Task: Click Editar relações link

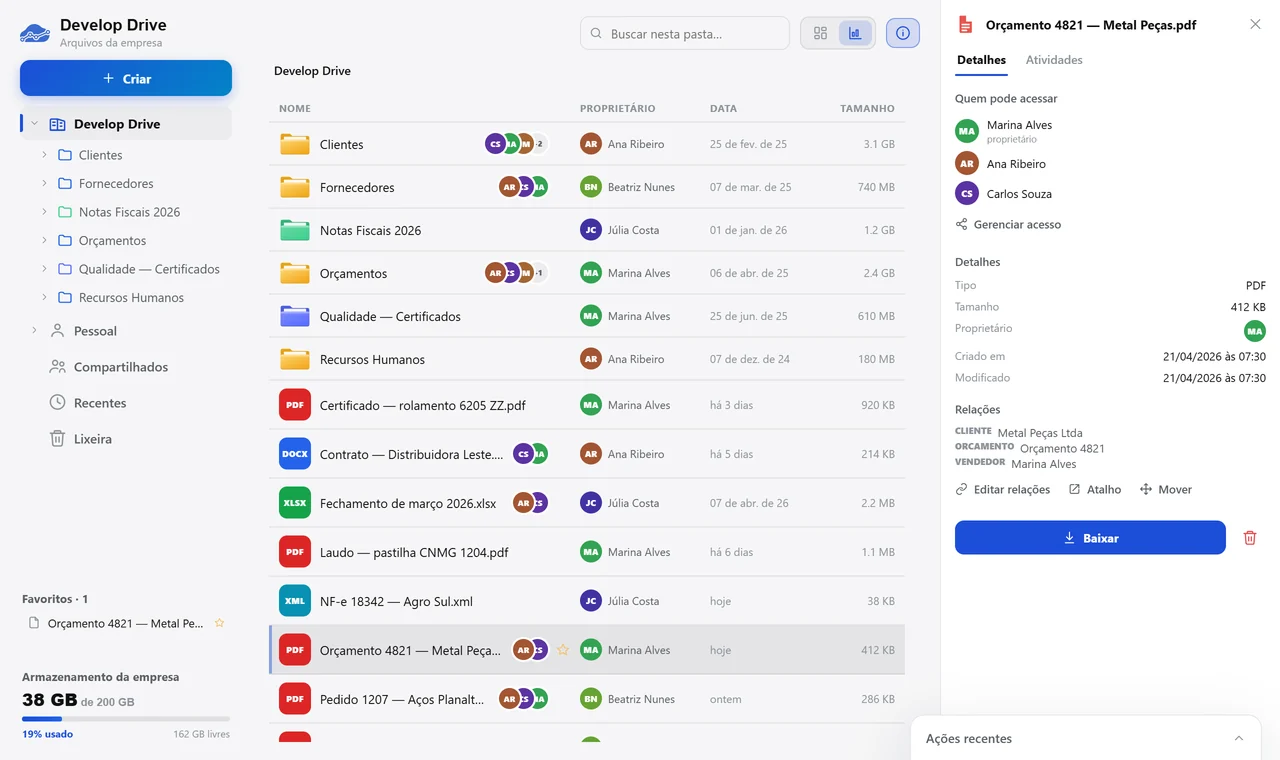Action: coord(1003,489)
